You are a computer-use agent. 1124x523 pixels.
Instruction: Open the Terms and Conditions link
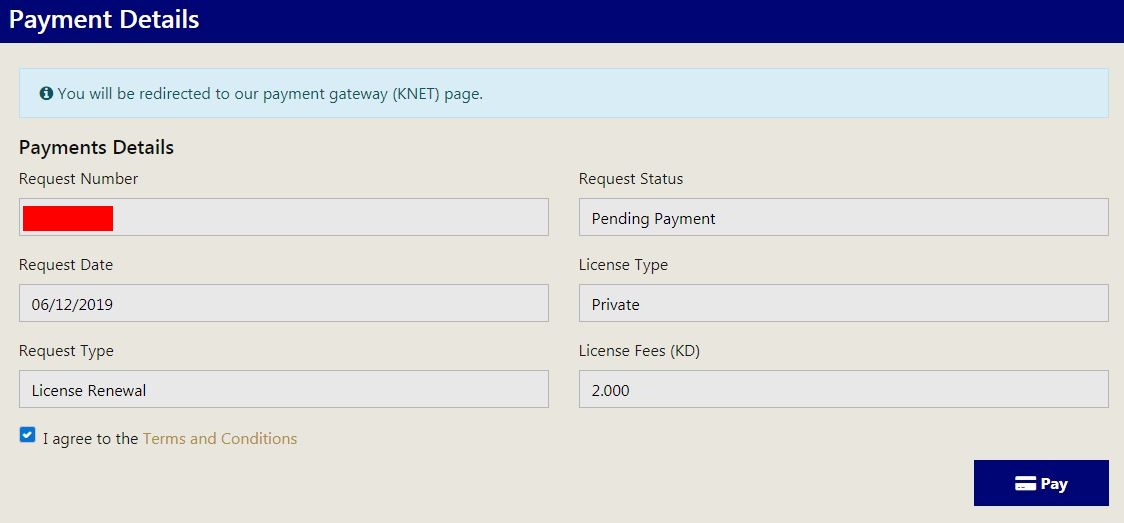219,438
